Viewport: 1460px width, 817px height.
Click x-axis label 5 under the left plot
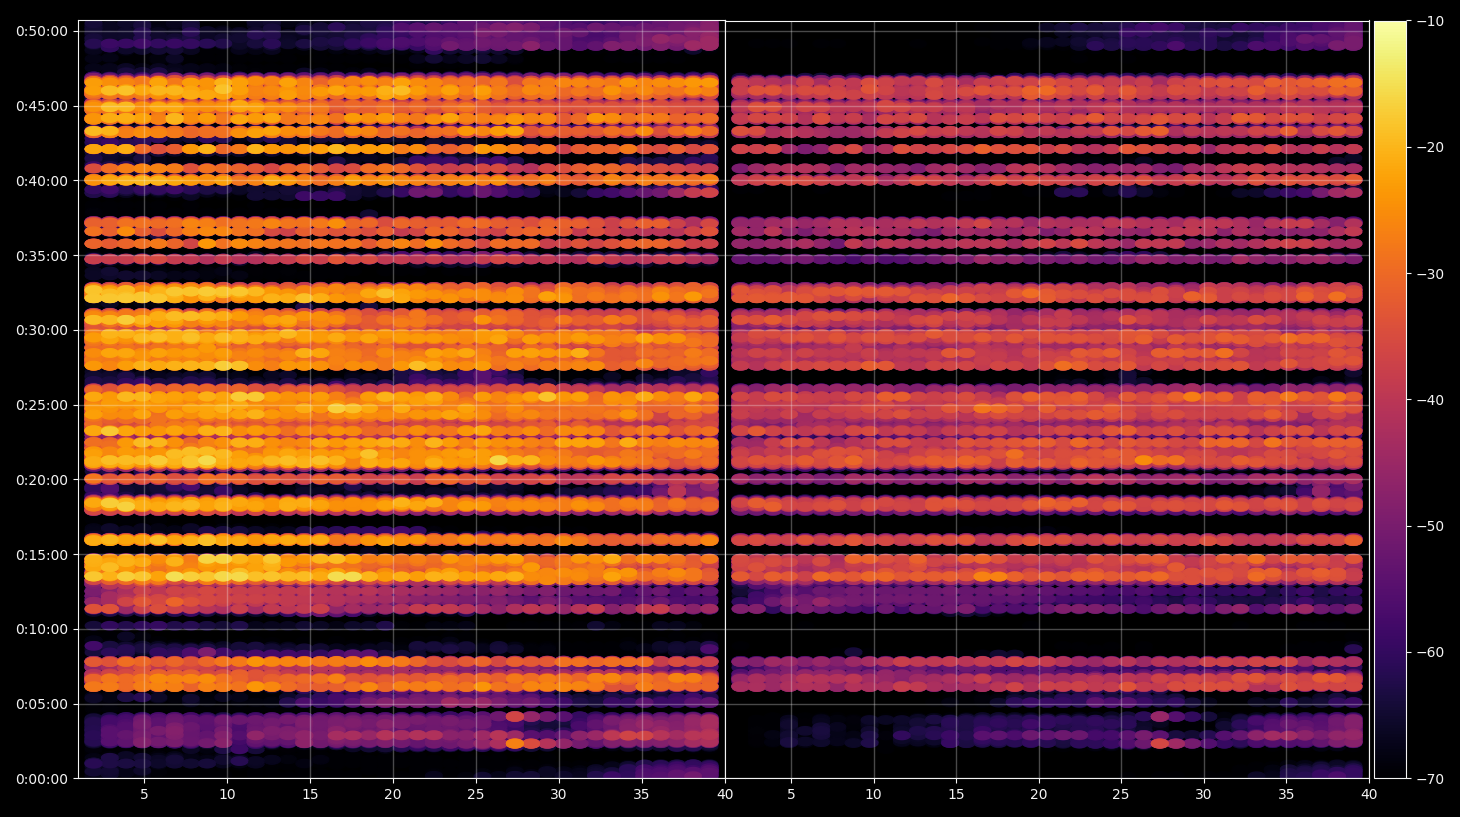144,795
